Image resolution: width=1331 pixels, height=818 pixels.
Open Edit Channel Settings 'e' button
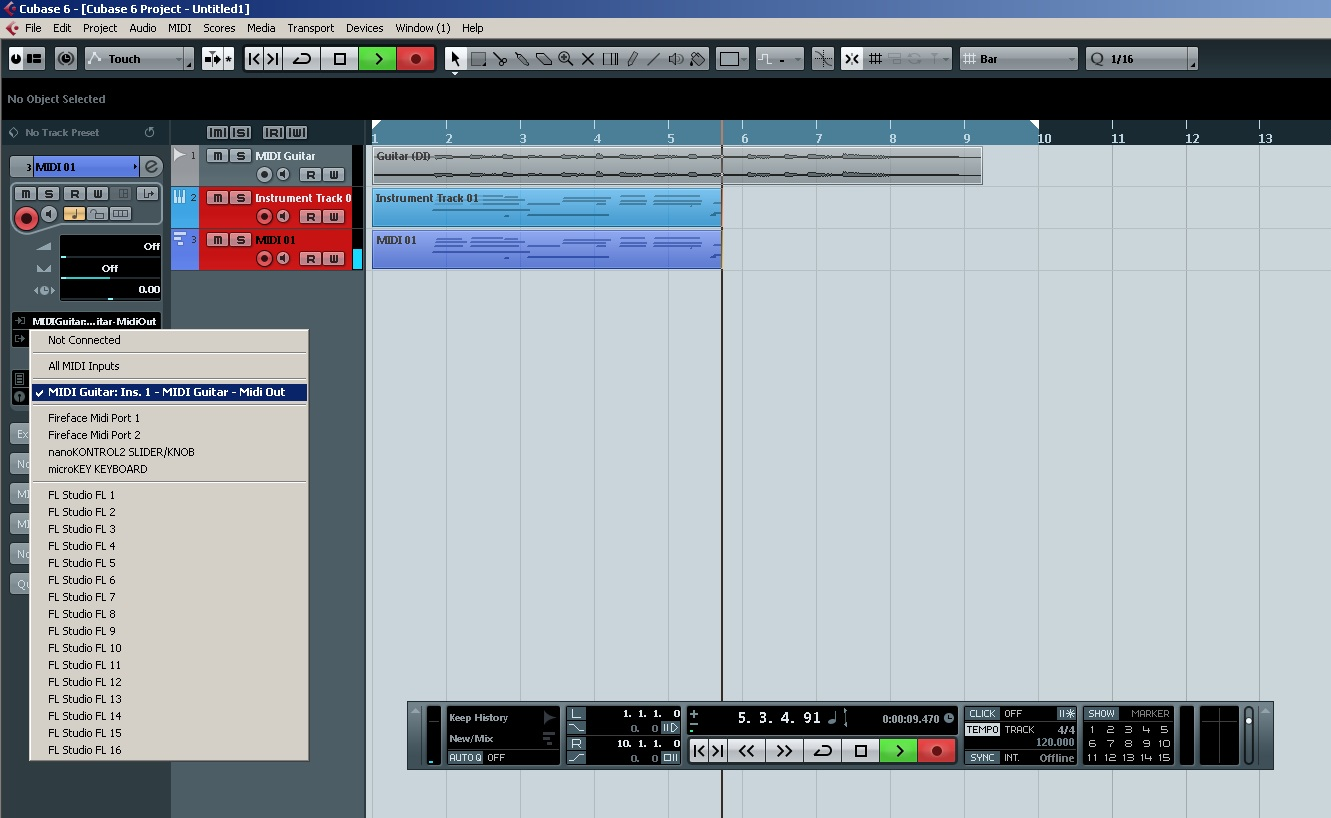(151, 167)
